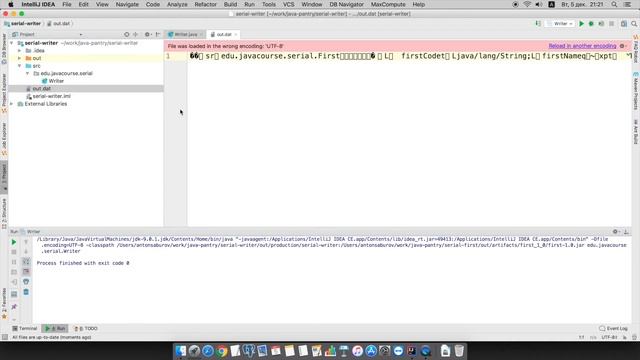The height and width of the screenshot is (360, 640).
Task: Collapse the edu.javacourse.serial package
Action: click(28, 73)
